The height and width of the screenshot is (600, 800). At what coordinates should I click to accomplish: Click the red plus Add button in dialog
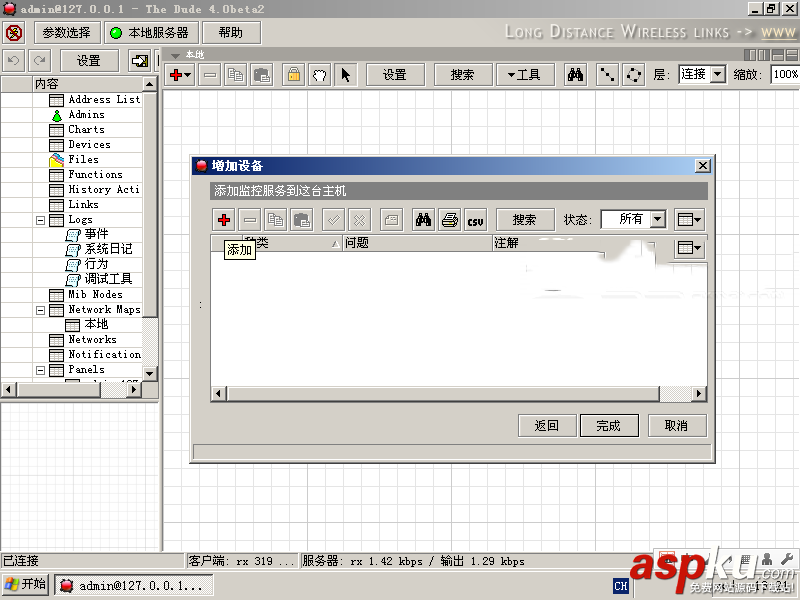[223, 220]
